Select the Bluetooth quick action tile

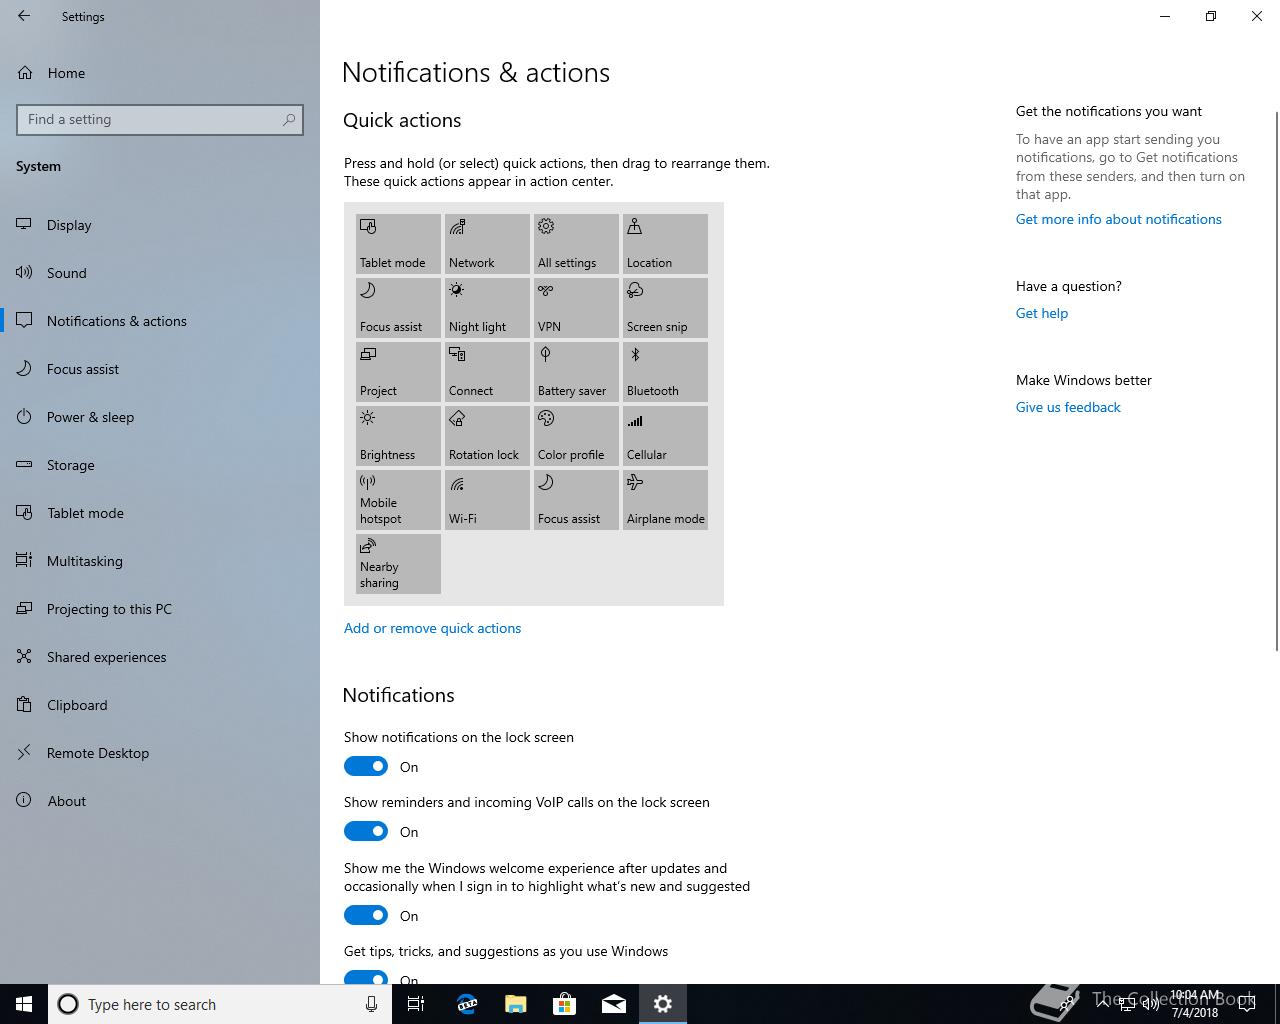(x=665, y=372)
